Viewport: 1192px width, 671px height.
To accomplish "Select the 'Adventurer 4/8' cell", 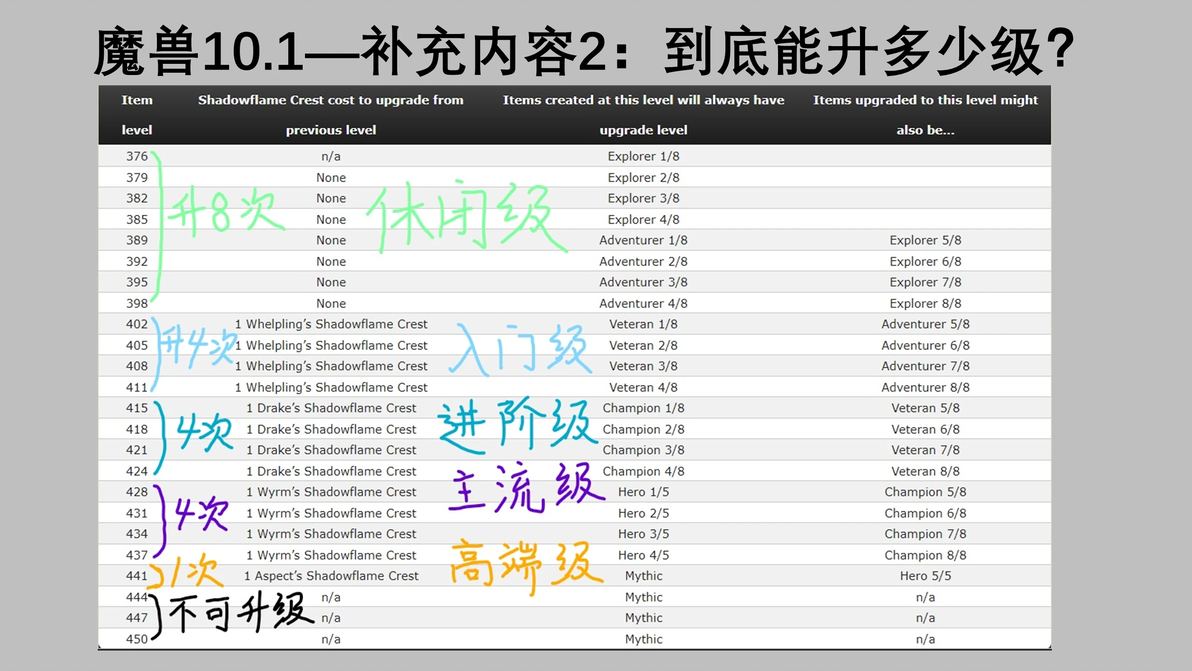I will (643, 303).
